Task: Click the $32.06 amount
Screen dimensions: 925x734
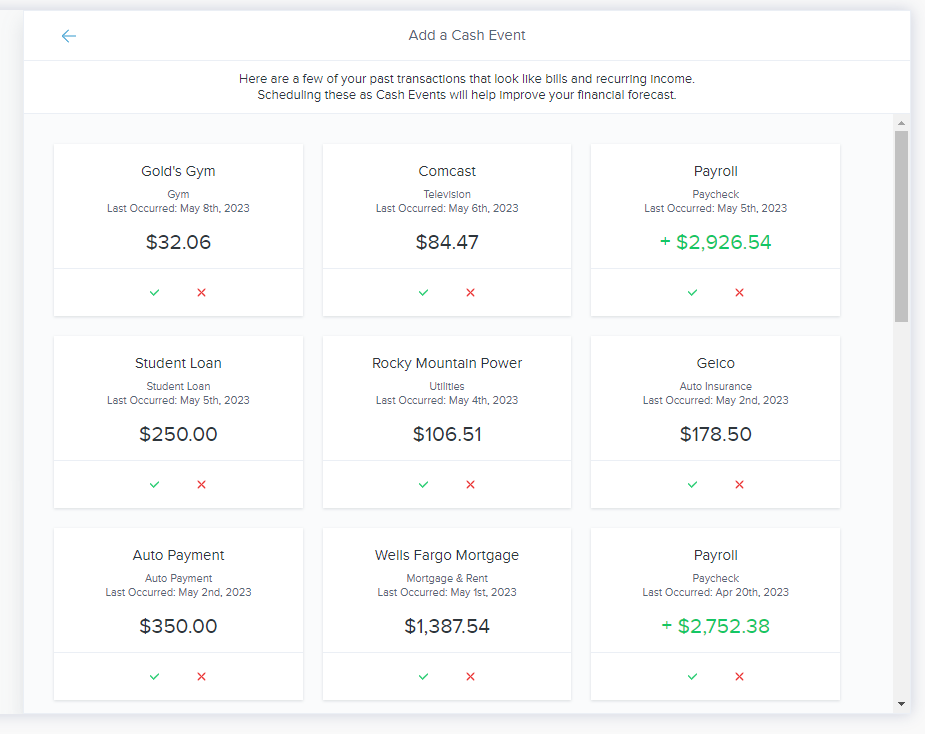Action: 178,242
